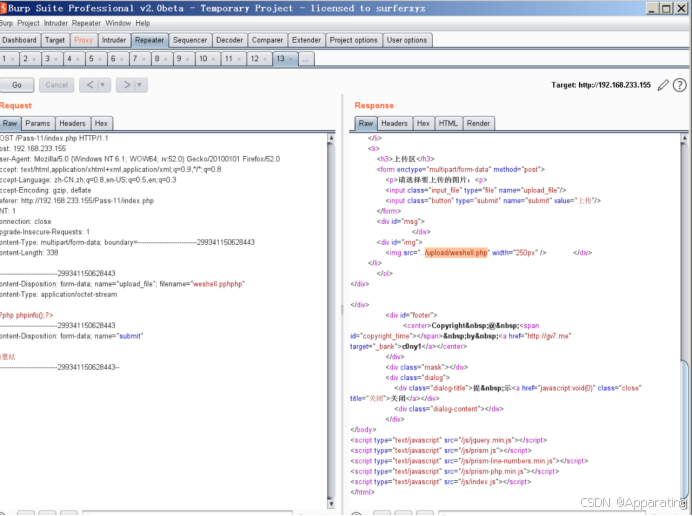Select the Response HTML view tab

point(448,123)
